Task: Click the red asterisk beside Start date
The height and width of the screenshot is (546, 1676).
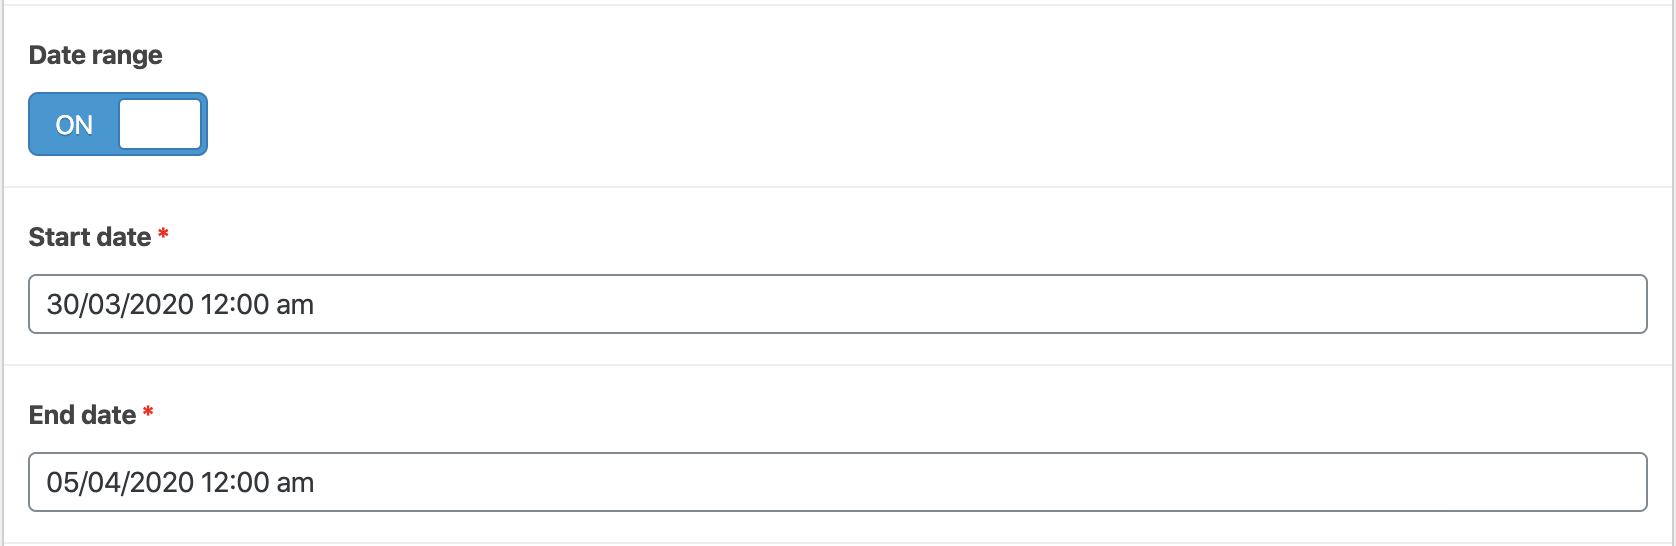Action: click(x=163, y=235)
